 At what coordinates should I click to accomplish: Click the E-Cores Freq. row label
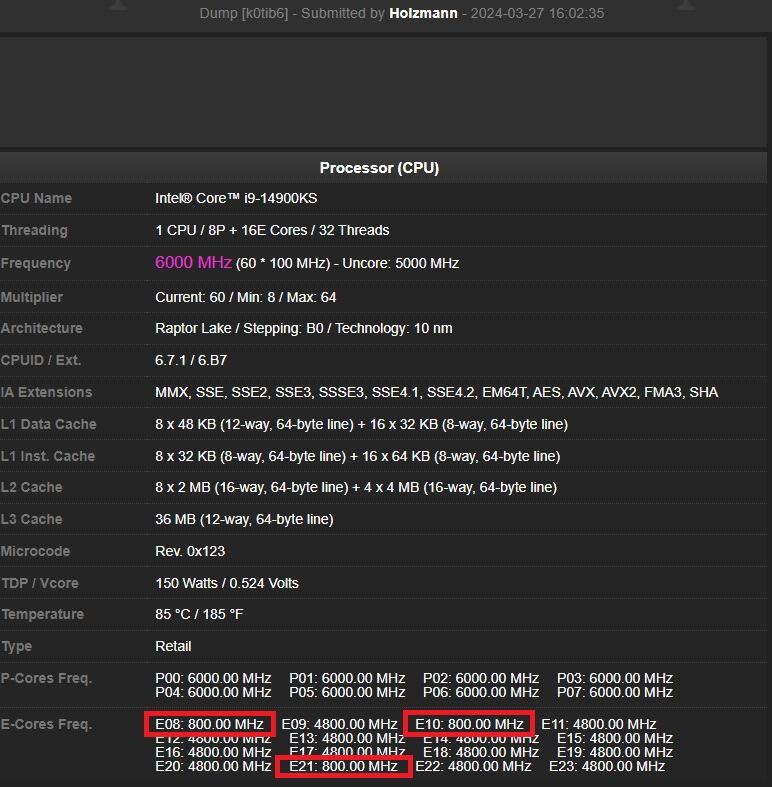click(x=46, y=724)
